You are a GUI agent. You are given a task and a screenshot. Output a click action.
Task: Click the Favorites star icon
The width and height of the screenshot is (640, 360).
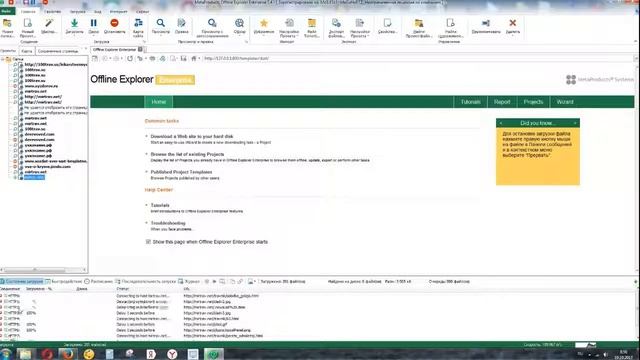point(264,23)
